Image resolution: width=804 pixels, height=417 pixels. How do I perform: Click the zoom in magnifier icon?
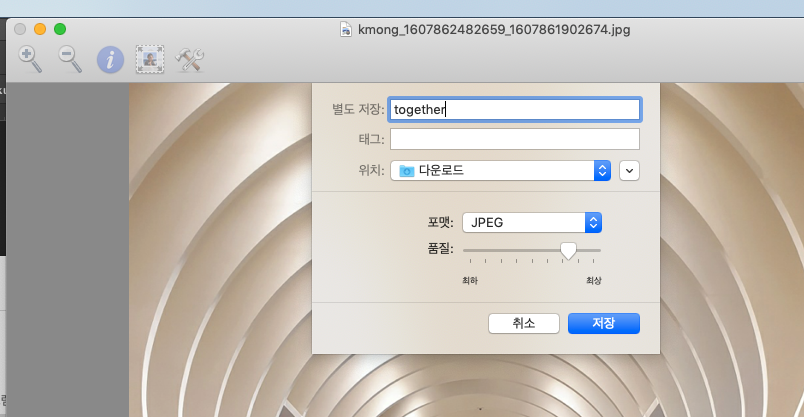30,59
